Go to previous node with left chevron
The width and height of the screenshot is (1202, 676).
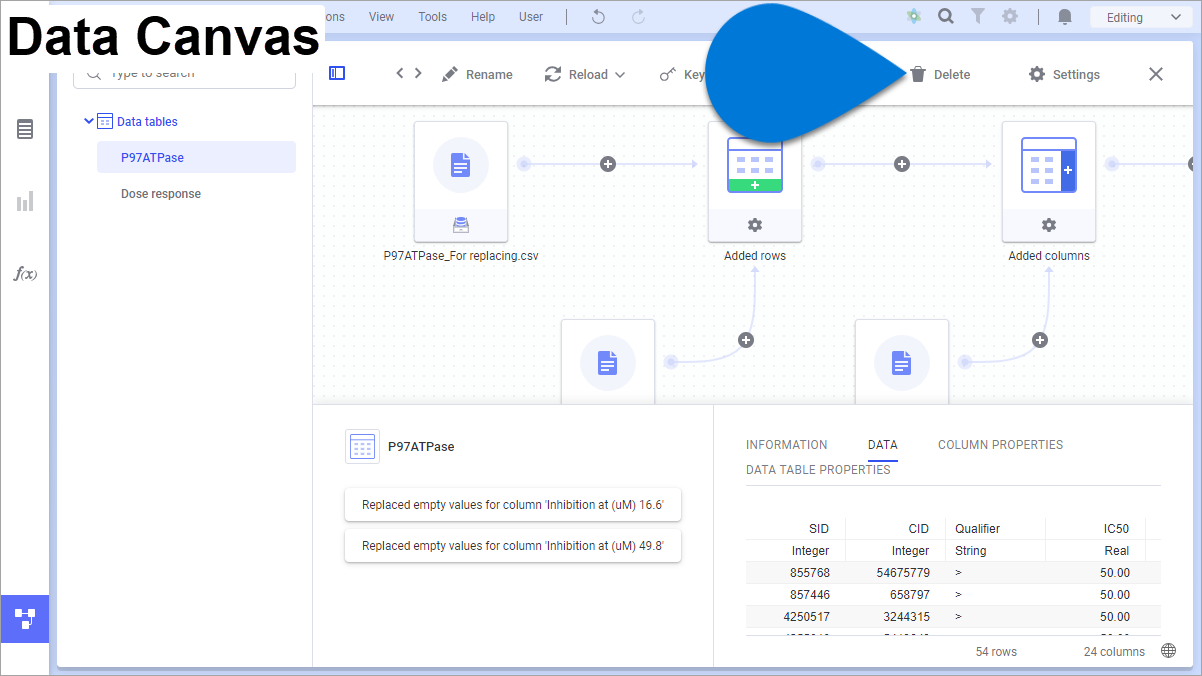[400, 73]
